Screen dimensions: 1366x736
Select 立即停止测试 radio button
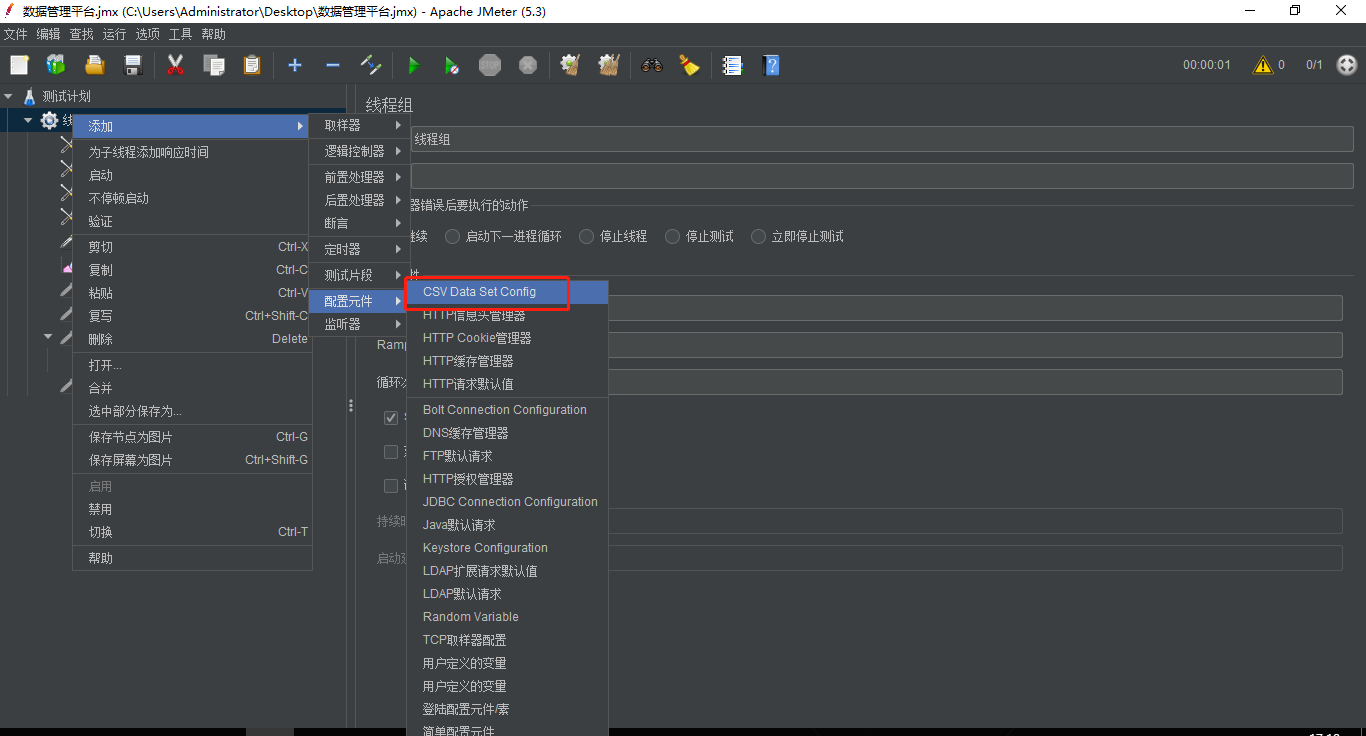click(759, 237)
